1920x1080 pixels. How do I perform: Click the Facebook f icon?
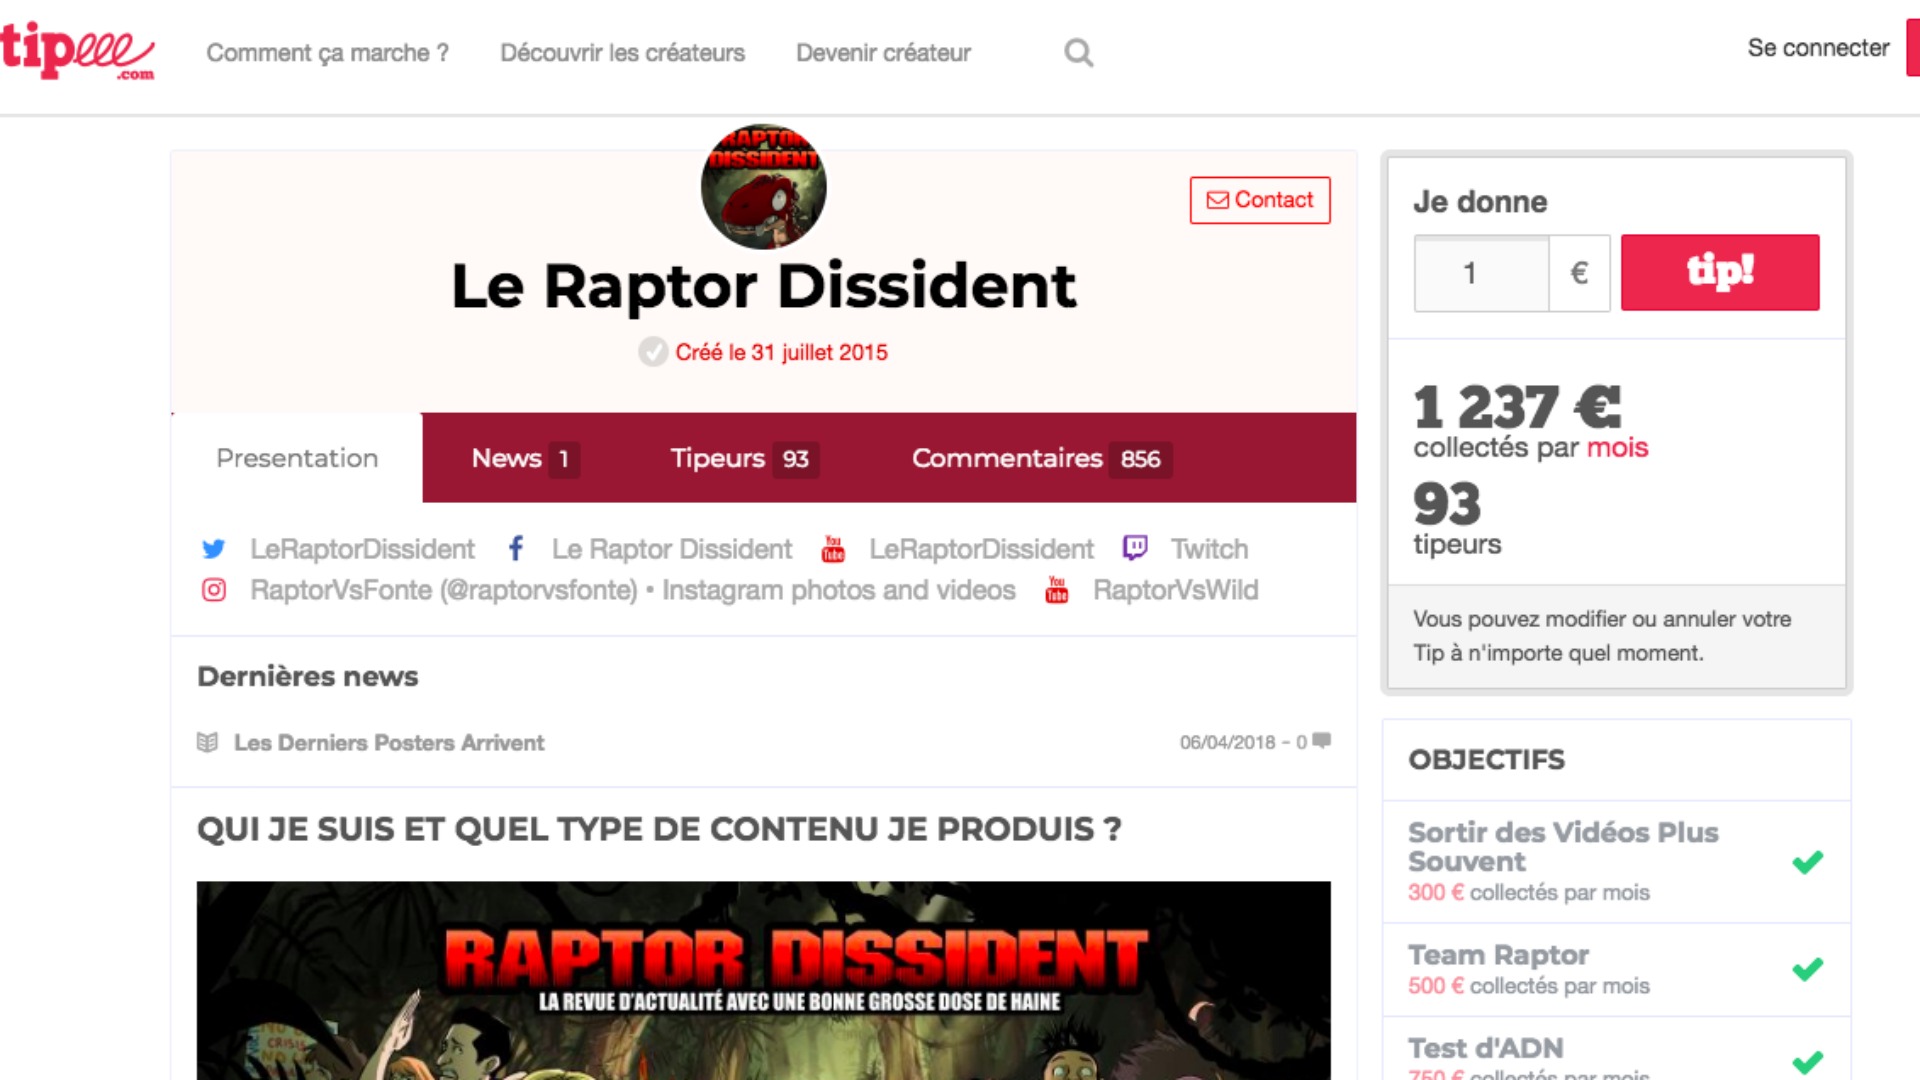tap(515, 548)
